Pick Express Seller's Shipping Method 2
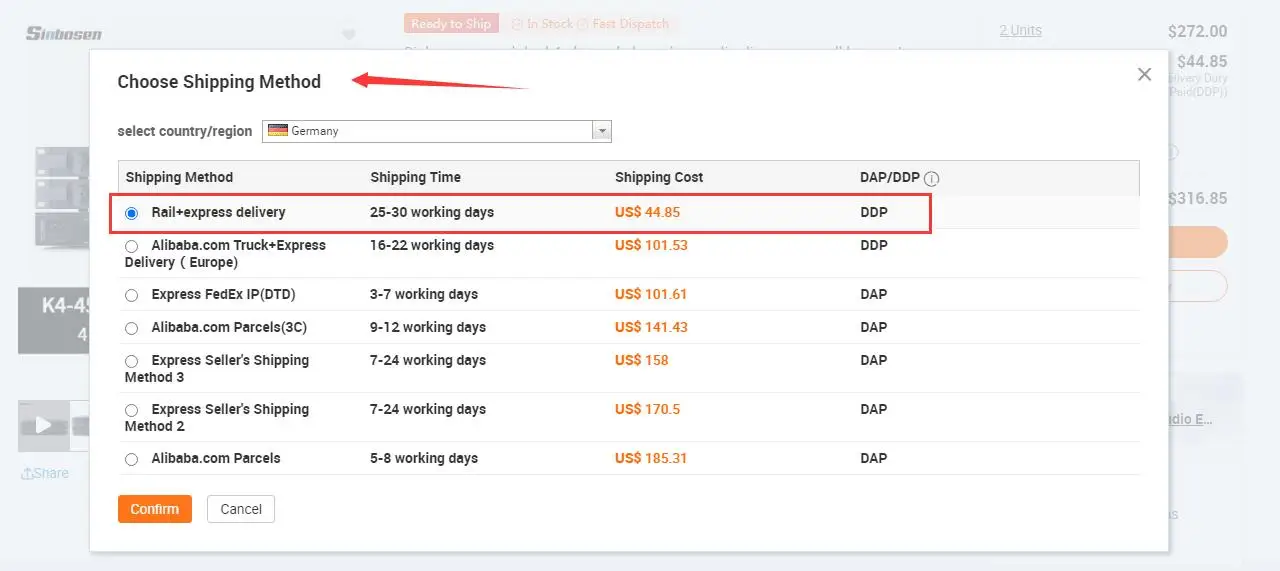The image size is (1280, 571). [x=132, y=410]
